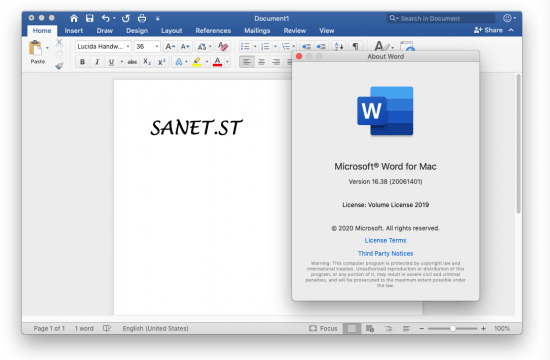The width and height of the screenshot is (550, 360).
Task: Open underline style dropdown arrow
Action: pos(122,62)
